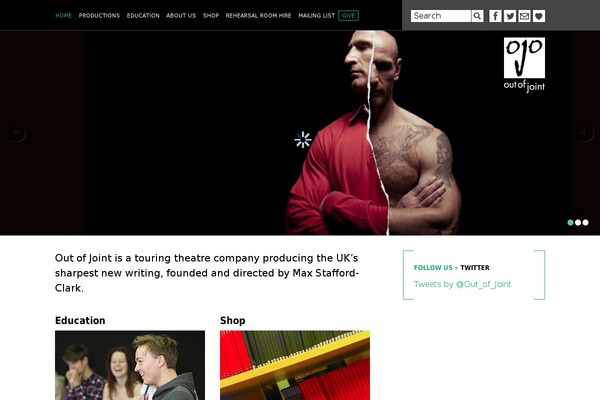
Task: Open the Facebook icon link
Action: pos(496,16)
